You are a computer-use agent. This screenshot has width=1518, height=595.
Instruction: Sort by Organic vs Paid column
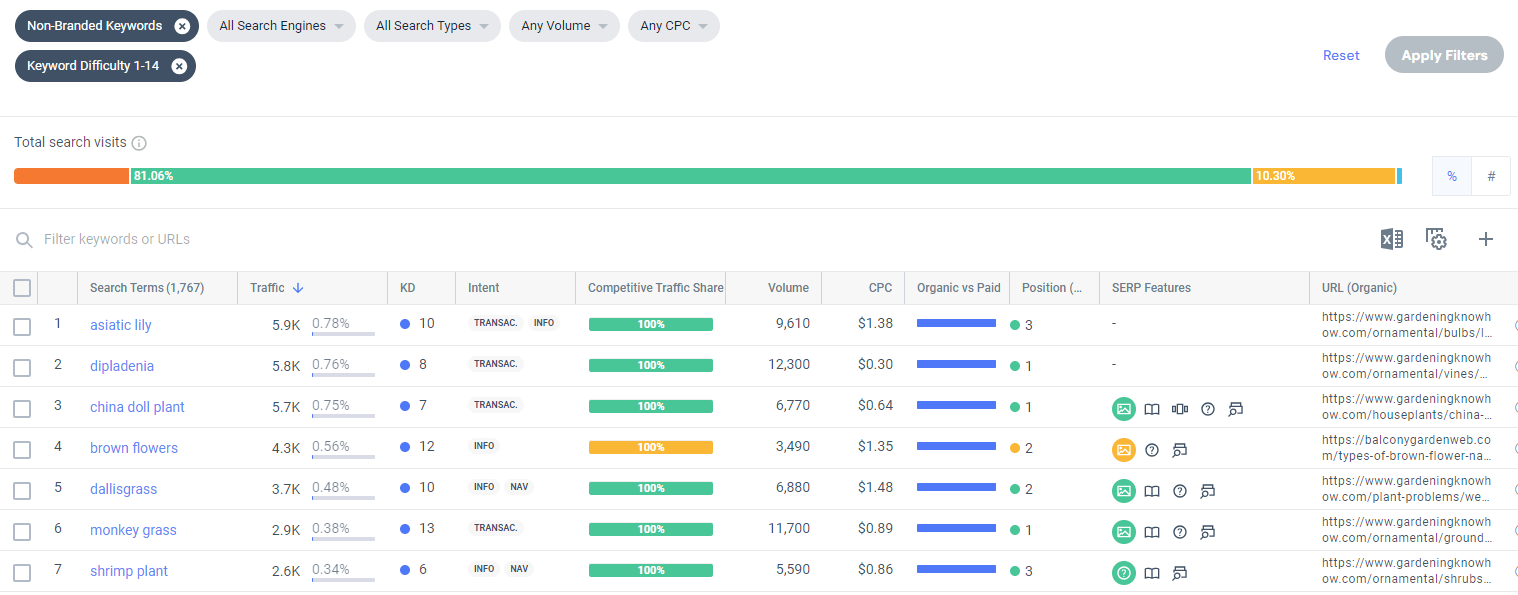click(x=958, y=288)
